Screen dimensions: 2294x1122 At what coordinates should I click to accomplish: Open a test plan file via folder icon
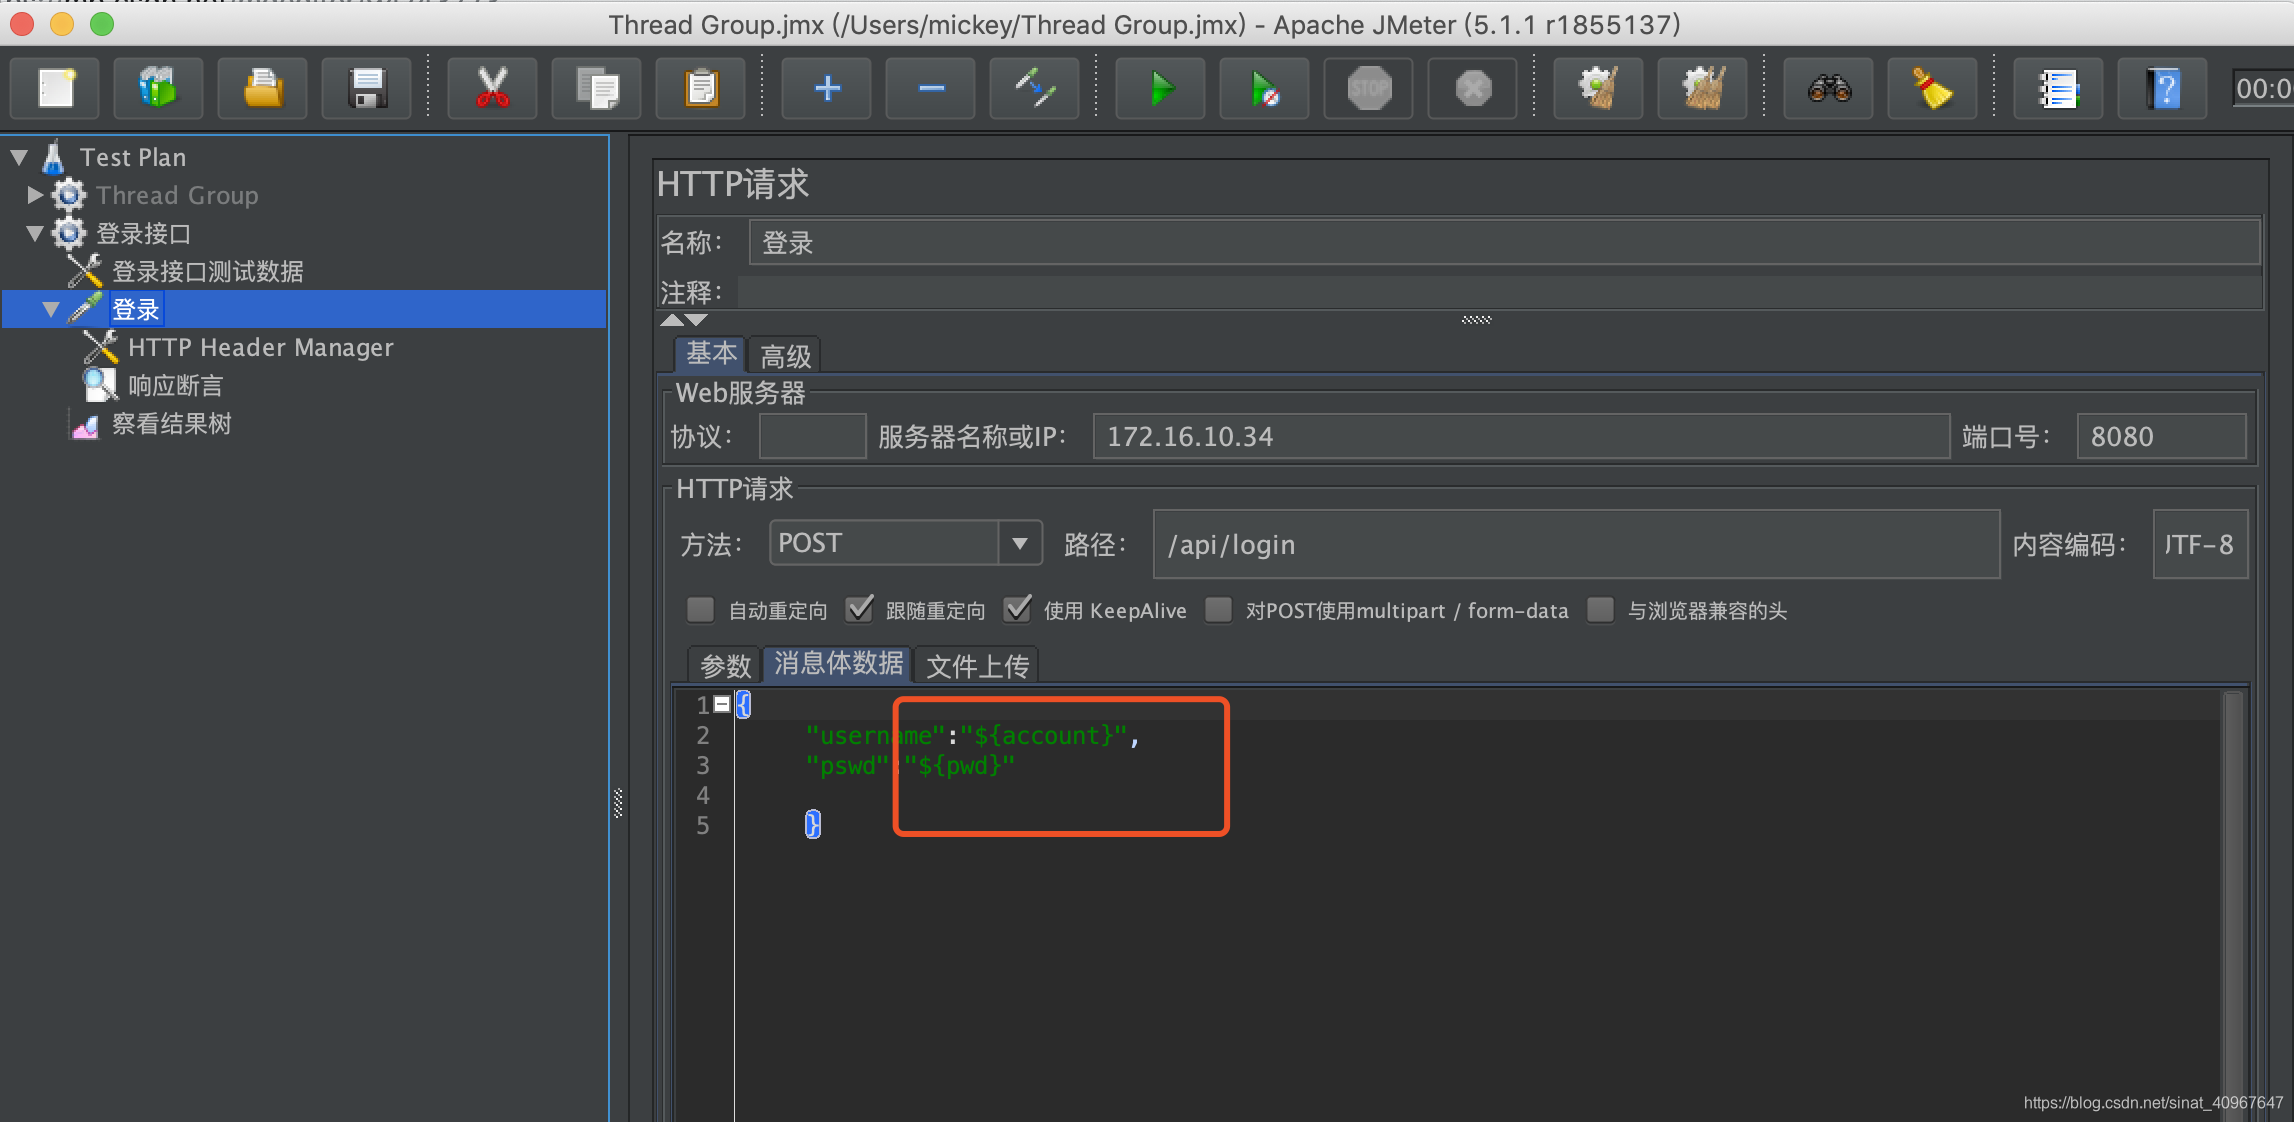262,89
